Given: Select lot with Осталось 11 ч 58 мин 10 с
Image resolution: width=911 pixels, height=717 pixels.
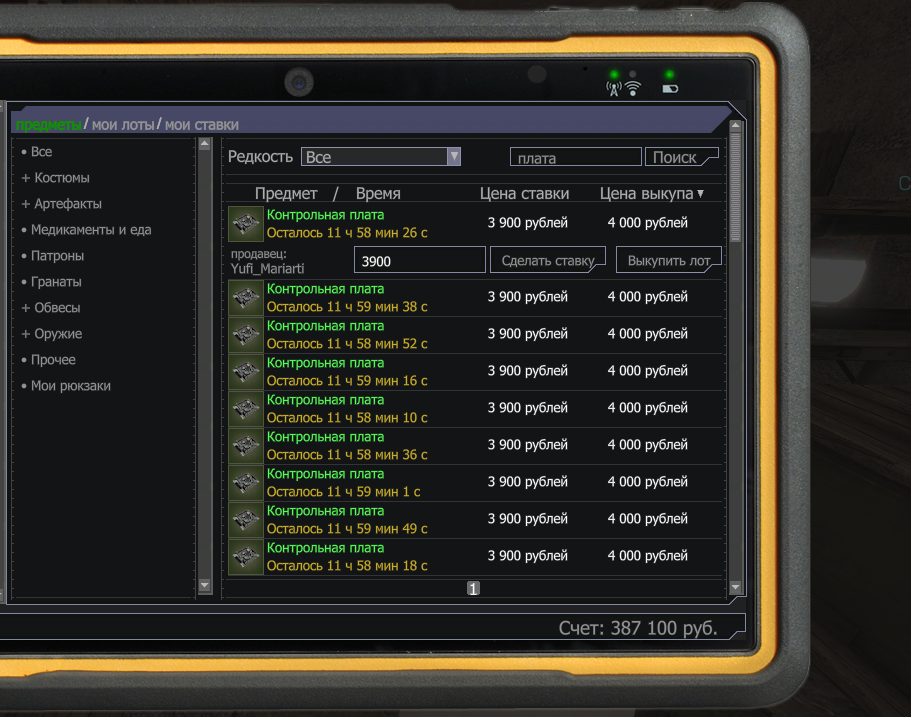Looking at the screenshot, I should click(475, 409).
